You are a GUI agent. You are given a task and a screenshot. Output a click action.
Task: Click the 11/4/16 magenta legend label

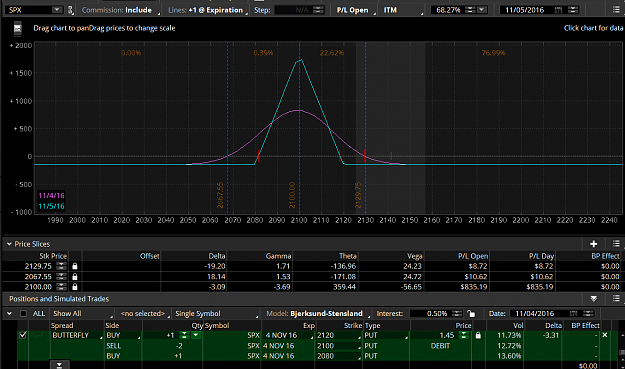(x=51, y=195)
